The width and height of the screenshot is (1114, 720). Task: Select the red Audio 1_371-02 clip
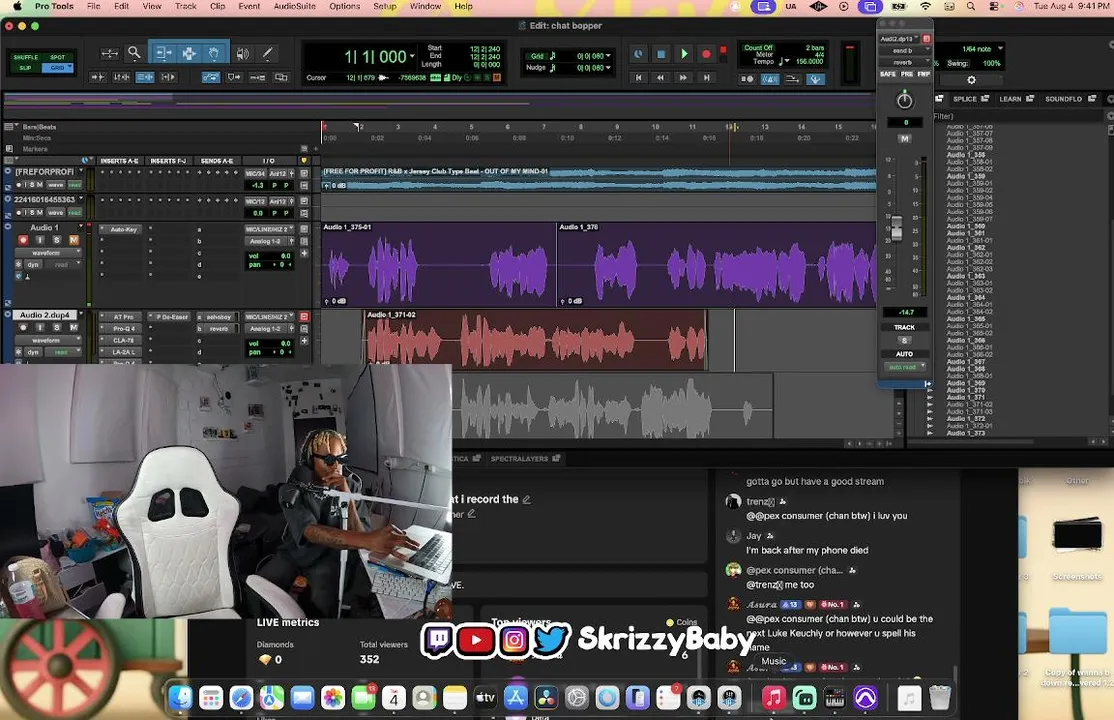(x=536, y=340)
